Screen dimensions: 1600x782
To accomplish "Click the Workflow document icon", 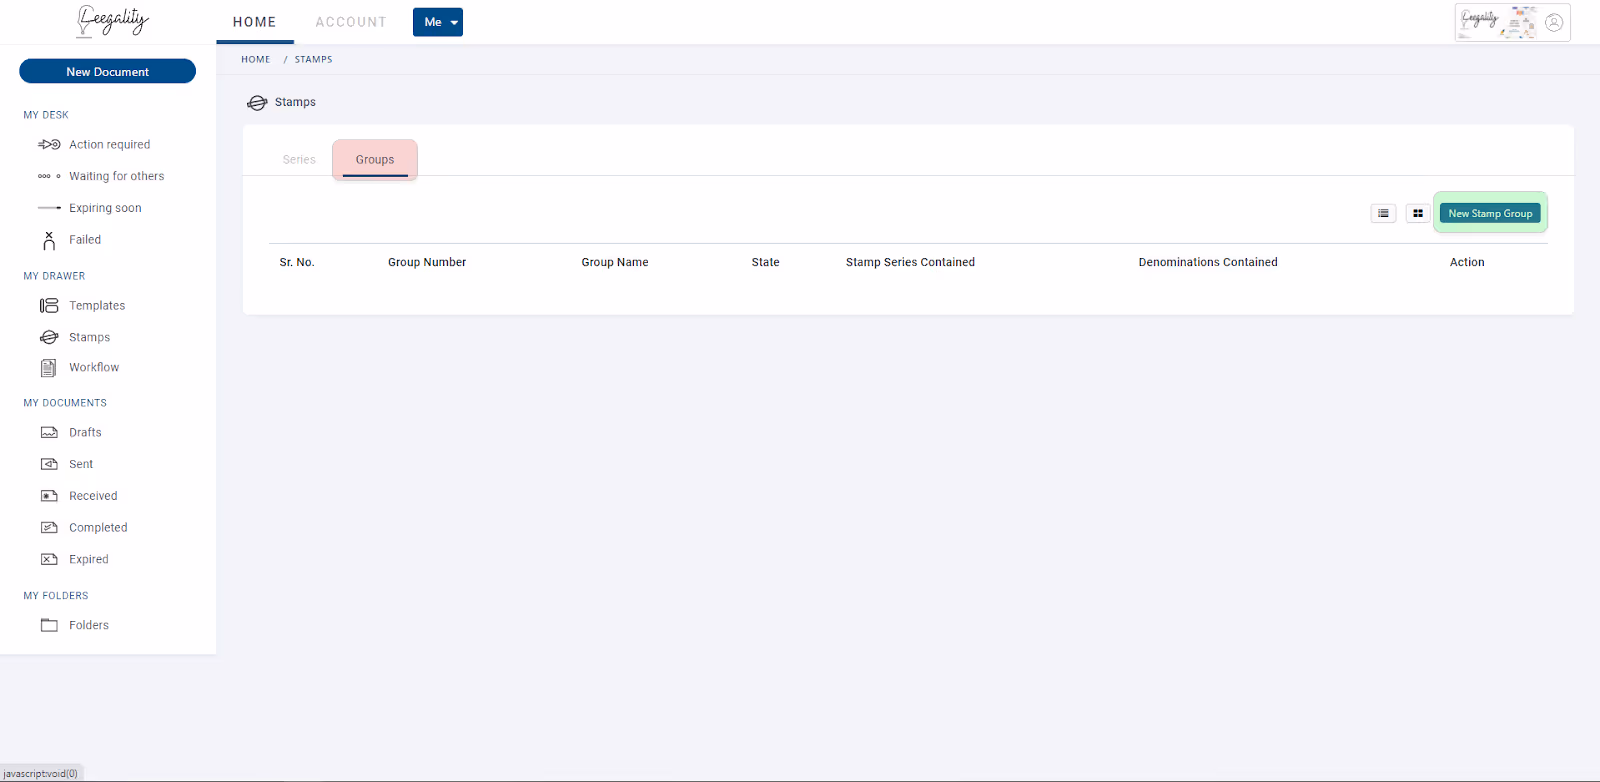I will click(49, 368).
